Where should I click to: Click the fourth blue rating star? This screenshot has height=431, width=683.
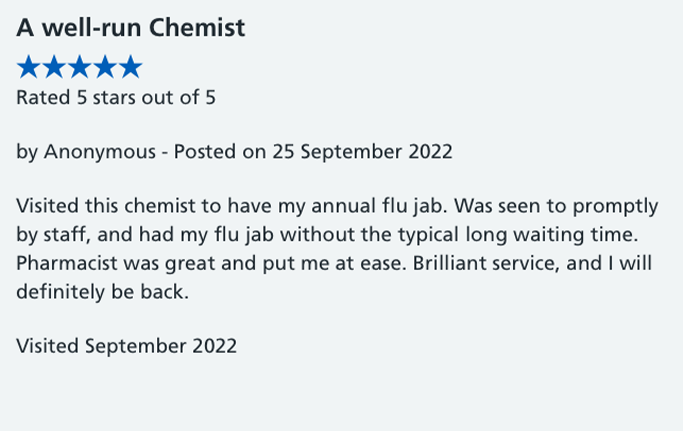[105, 67]
